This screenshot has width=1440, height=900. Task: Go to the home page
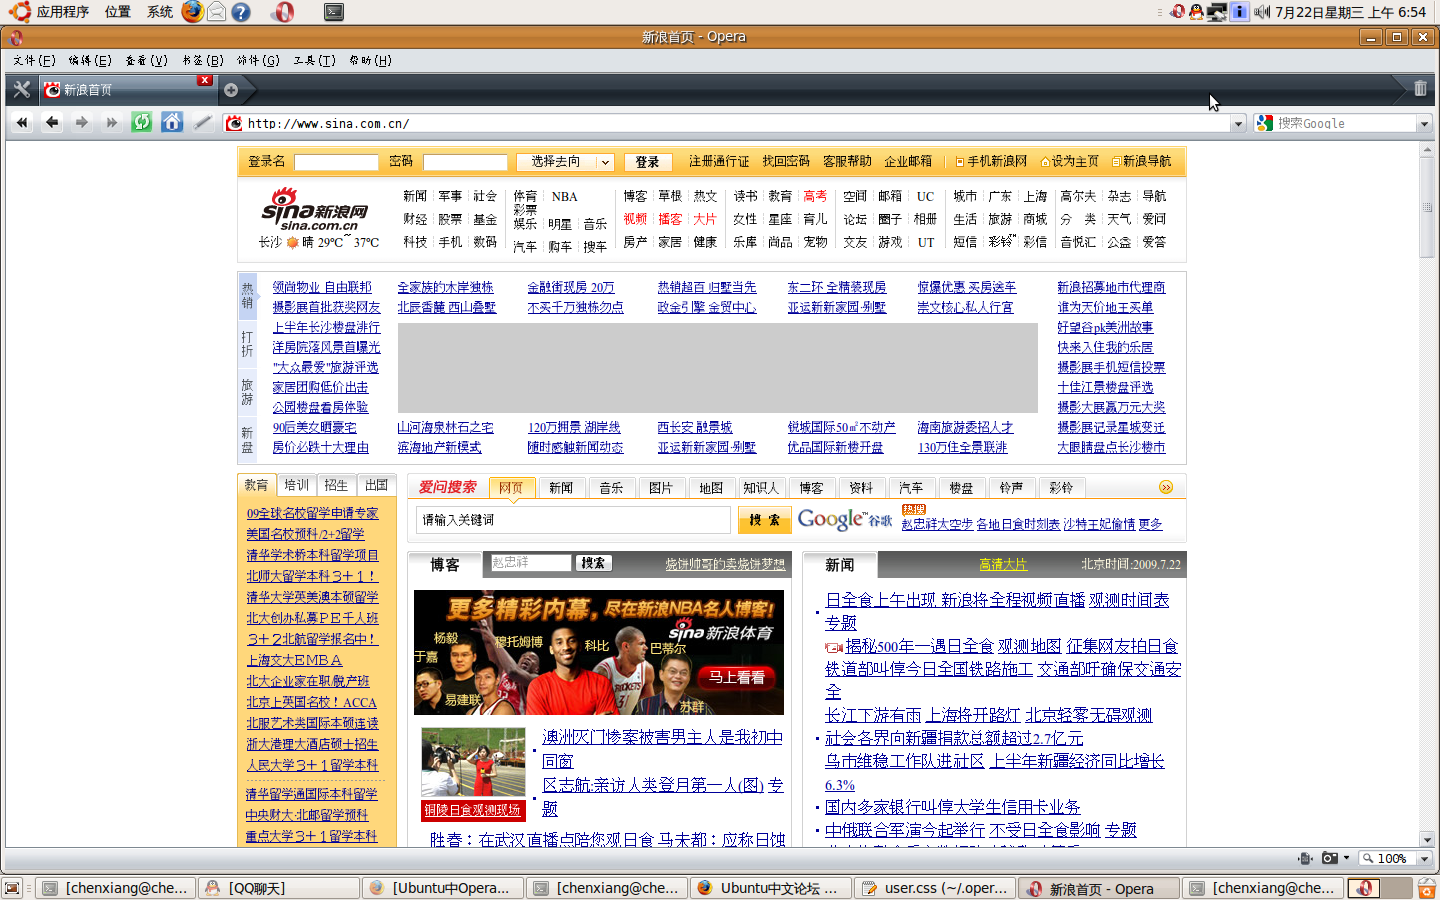172,122
